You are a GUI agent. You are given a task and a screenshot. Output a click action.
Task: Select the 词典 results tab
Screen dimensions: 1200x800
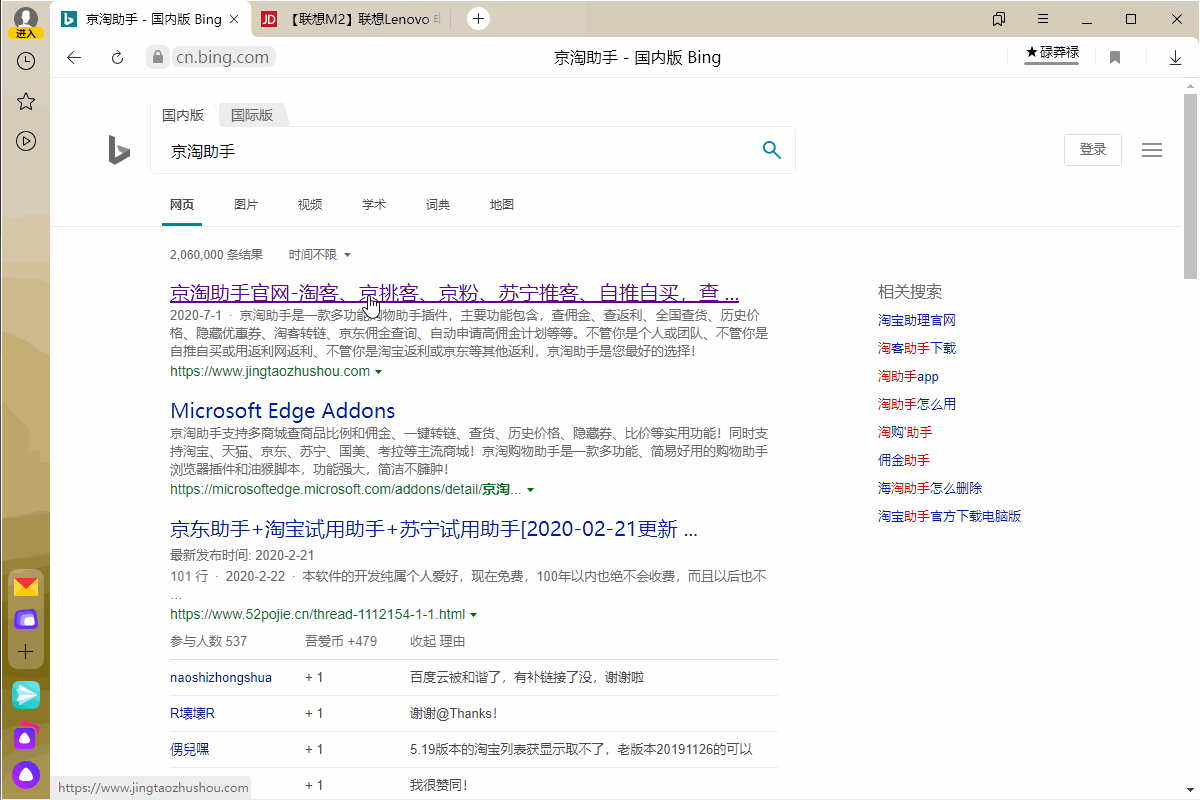click(x=438, y=205)
